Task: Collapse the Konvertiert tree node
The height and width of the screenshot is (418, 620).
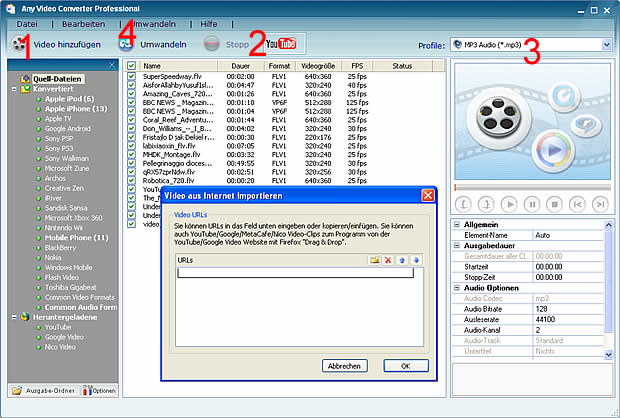Action: [14, 89]
